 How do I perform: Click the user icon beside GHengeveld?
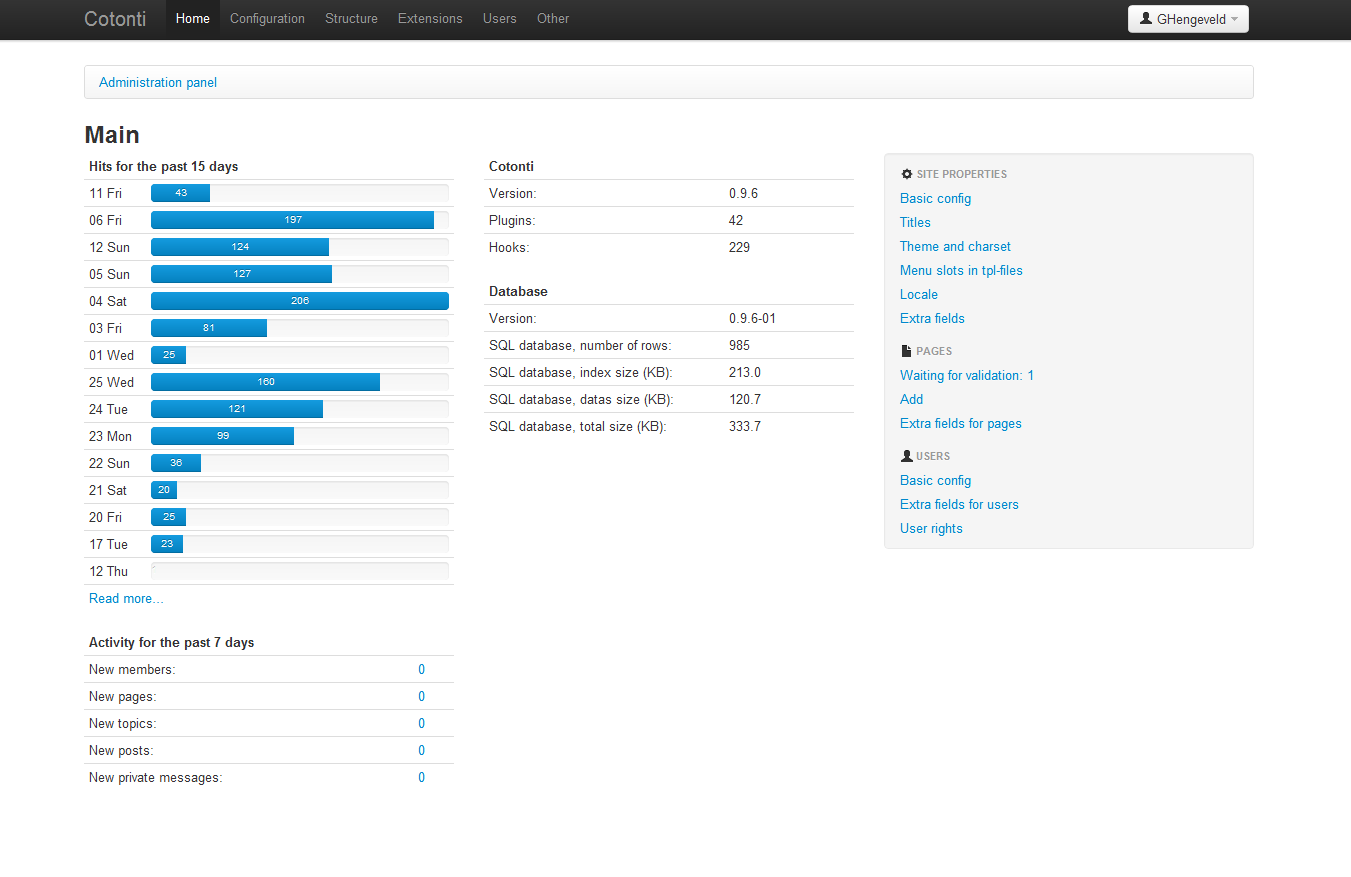[1146, 18]
